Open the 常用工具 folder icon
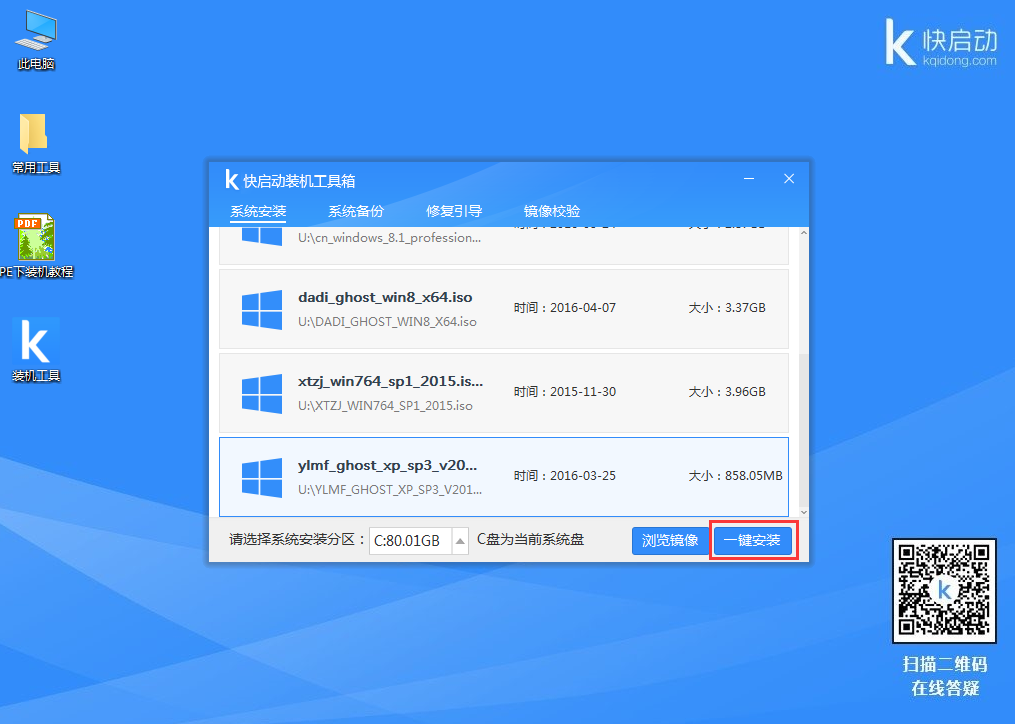The width and height of the screenshot is (1015, 724). click(x=34, y=140)
